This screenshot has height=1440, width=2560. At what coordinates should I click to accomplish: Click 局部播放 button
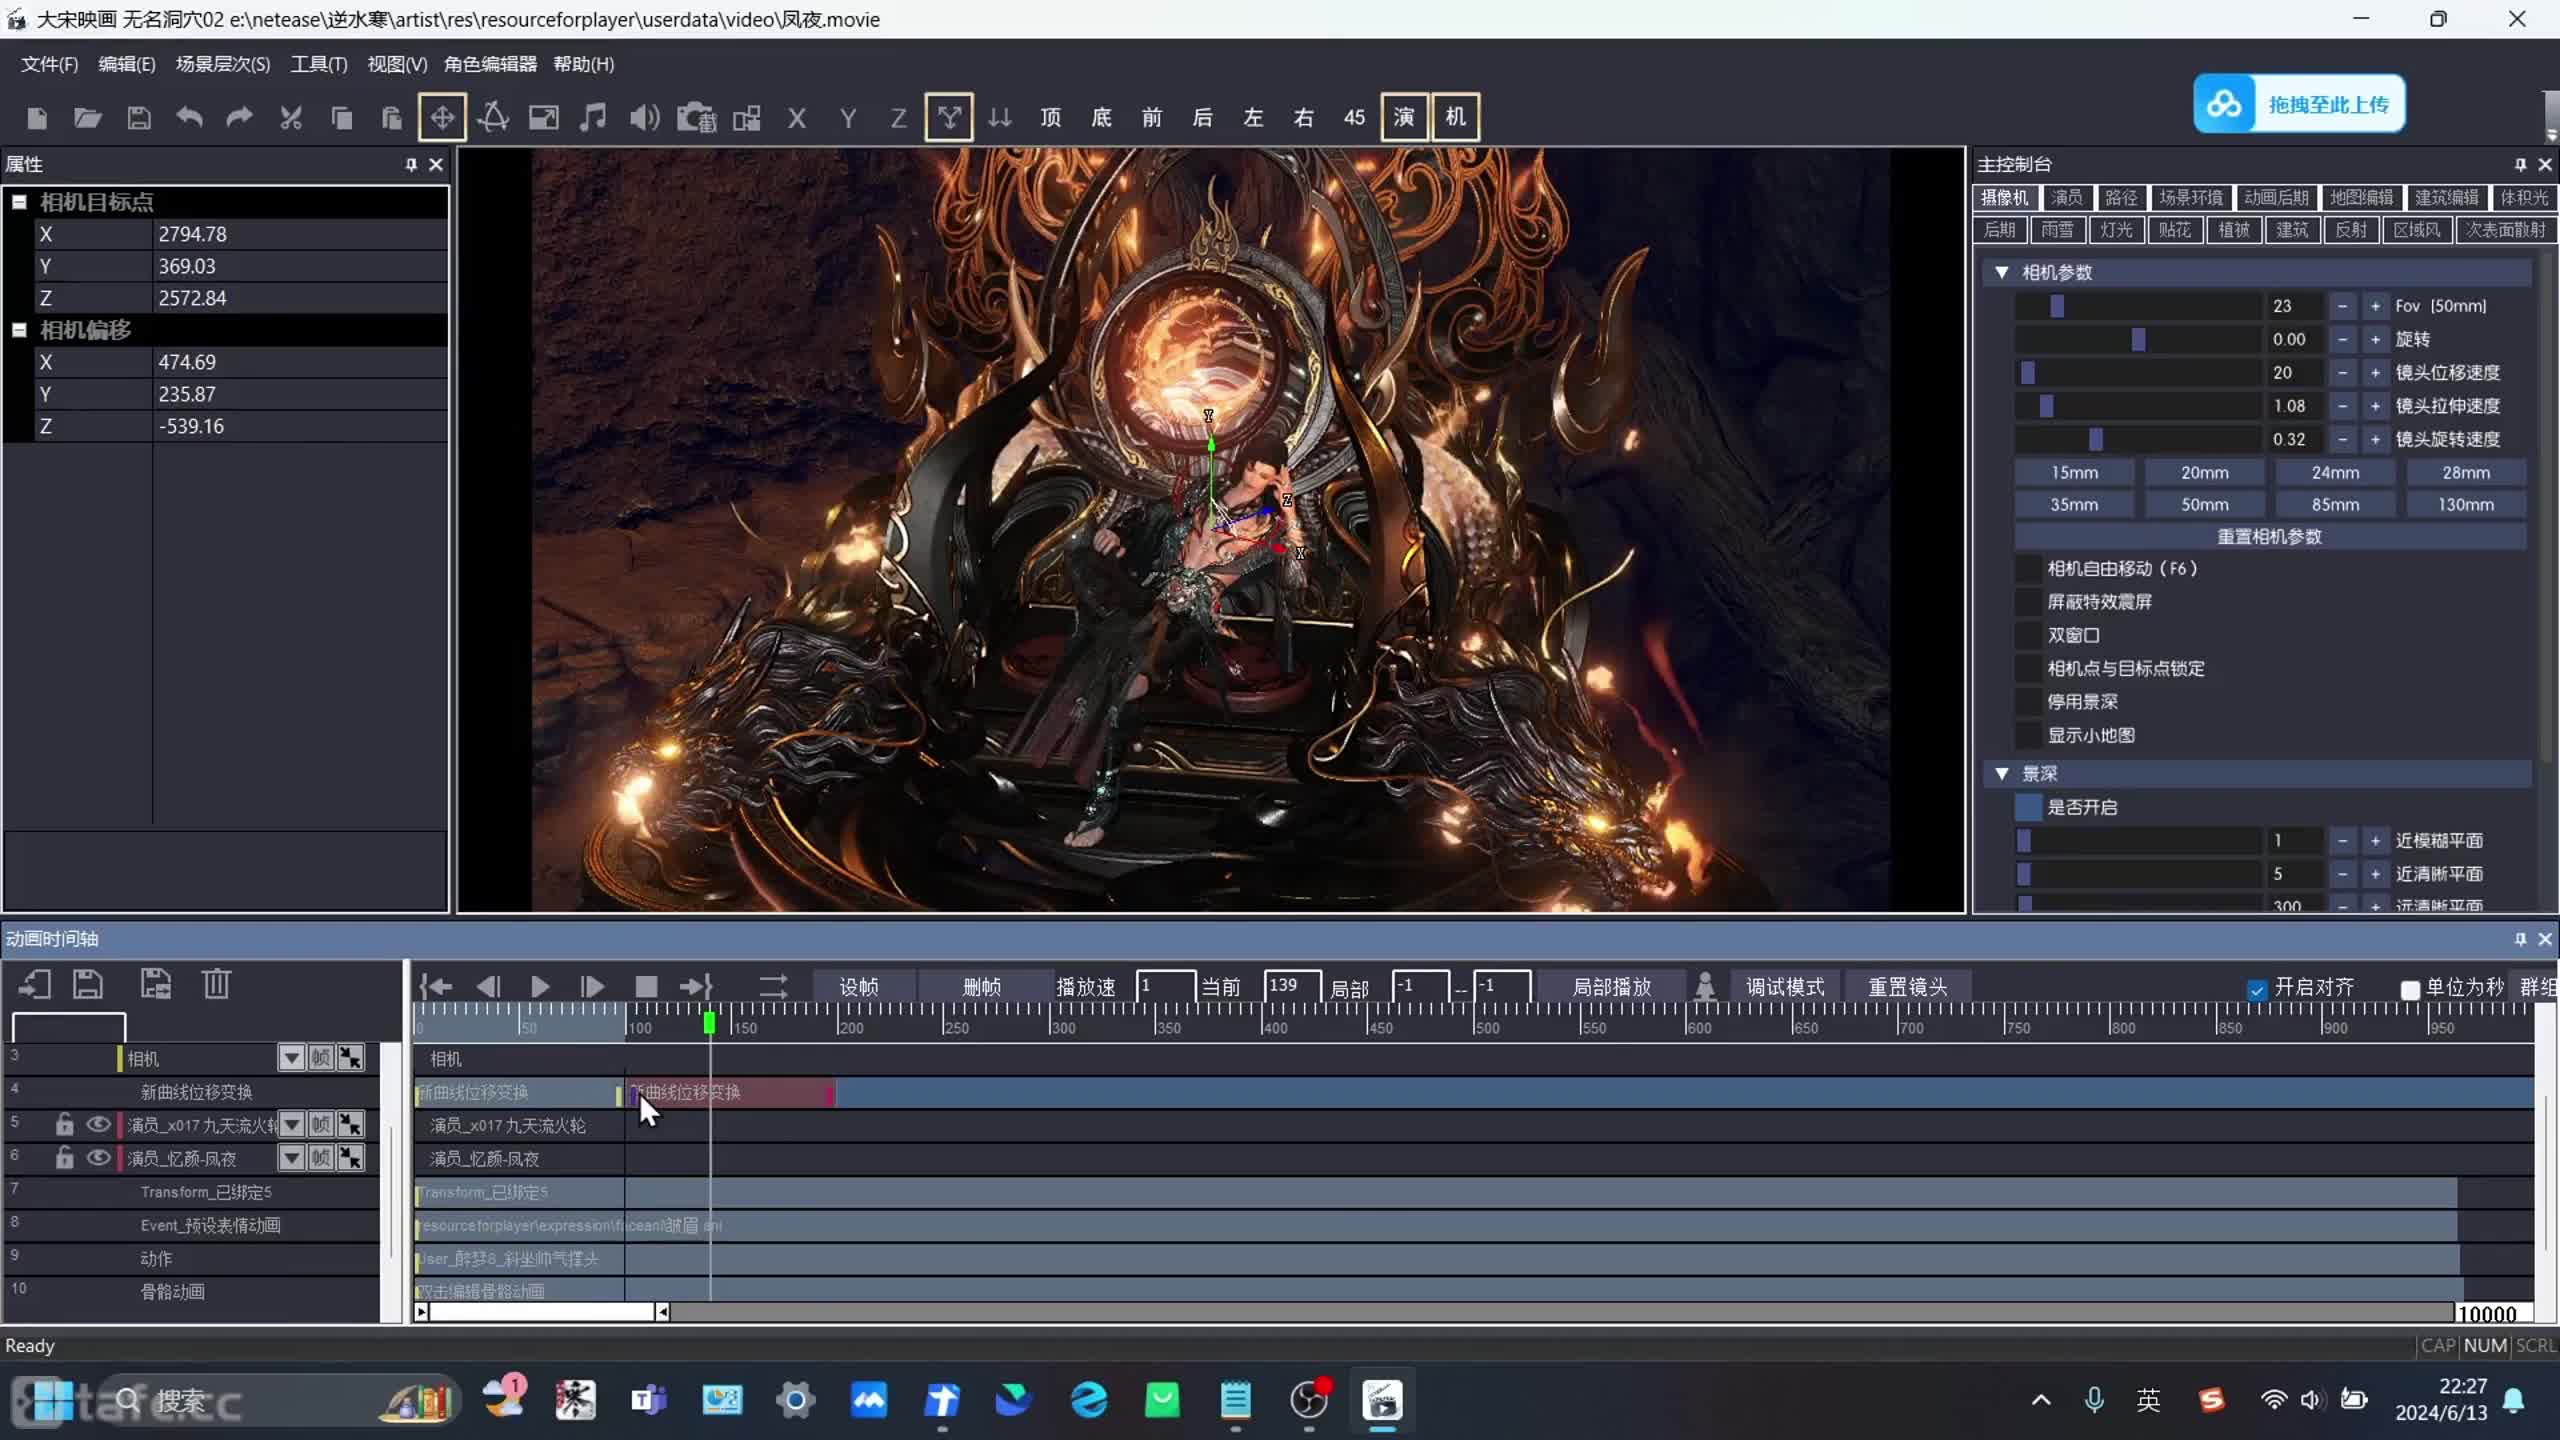click(1611, 987)
